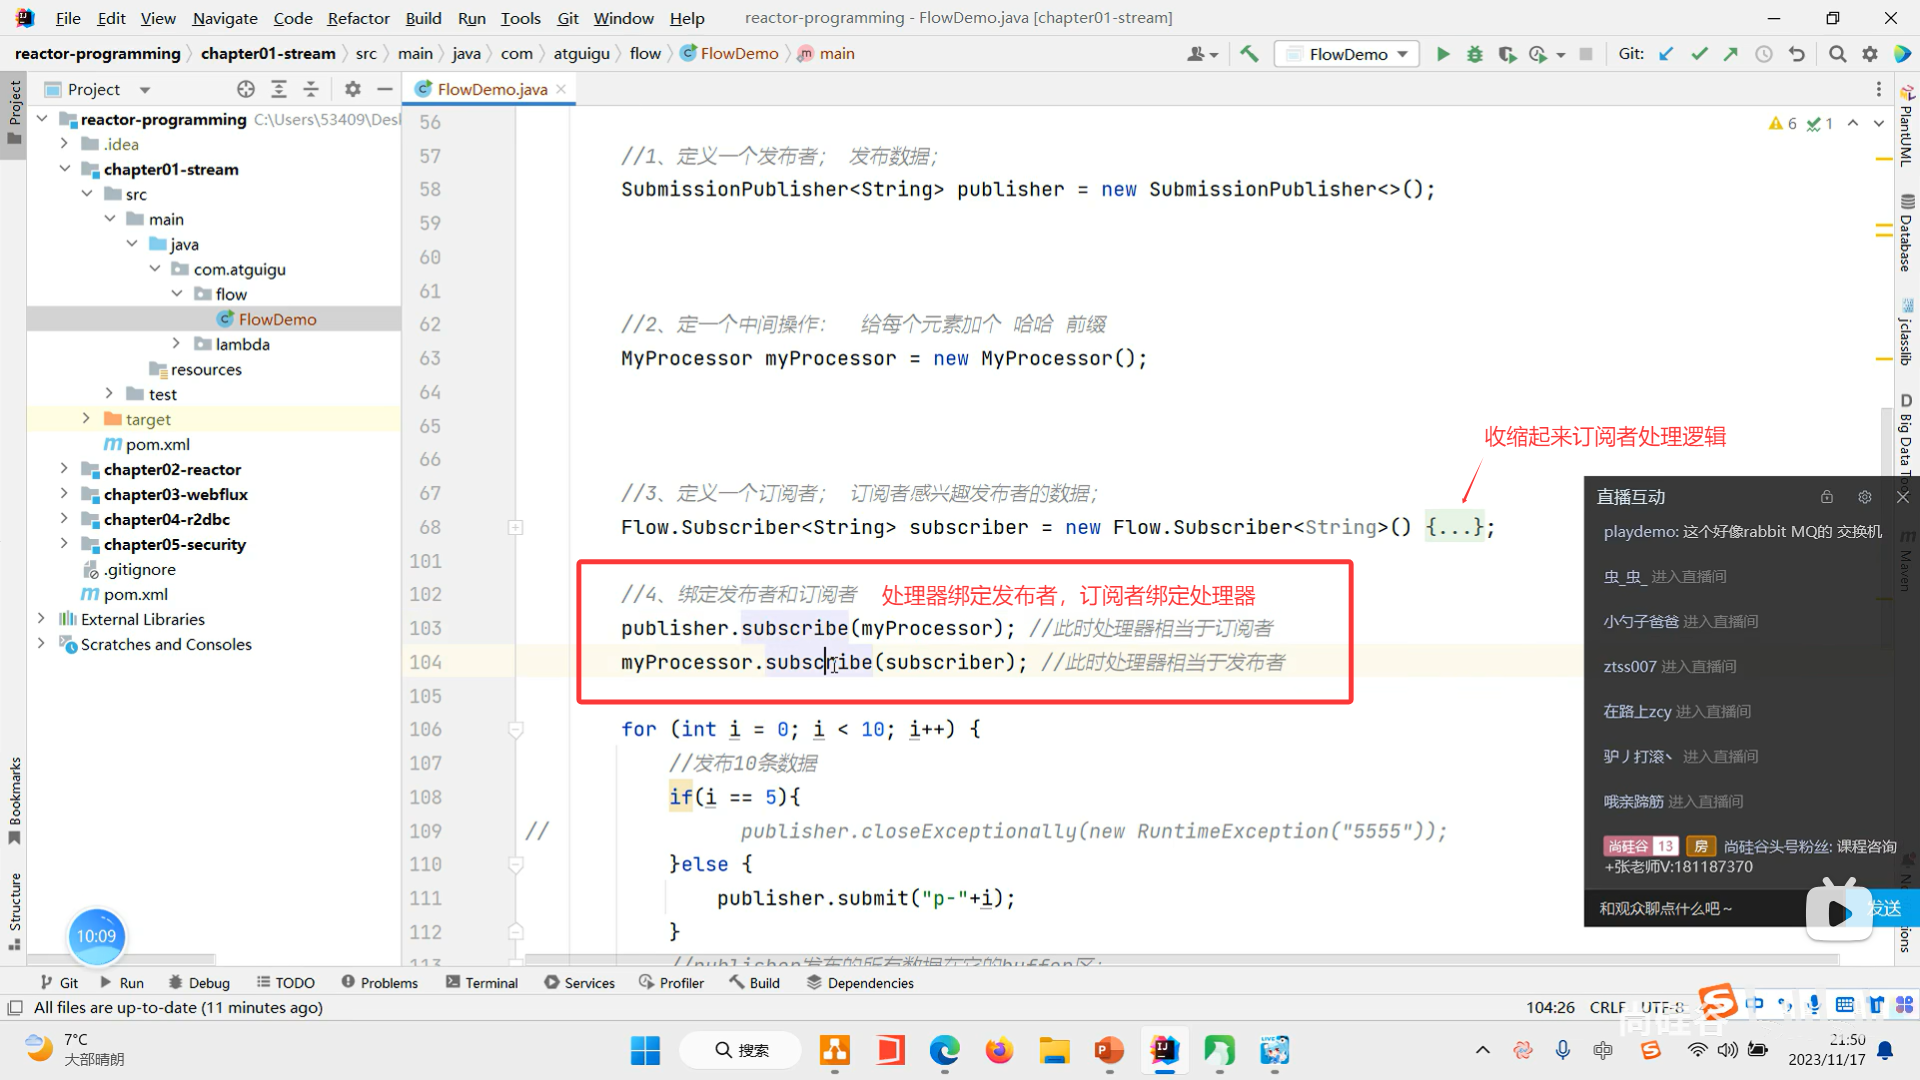Open Firefox from the taskbar
This screenshot has height=1080, width=1920.
pos(998,1050)
